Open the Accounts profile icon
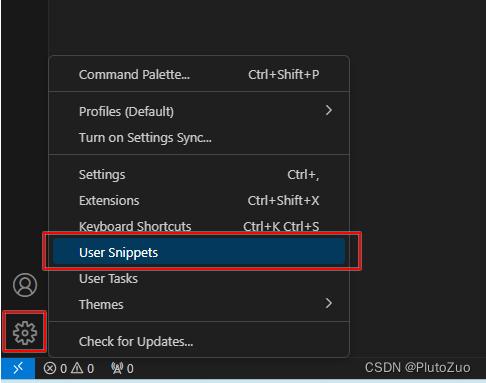Viewport: 486px width, 383px height. click(25, 285)
